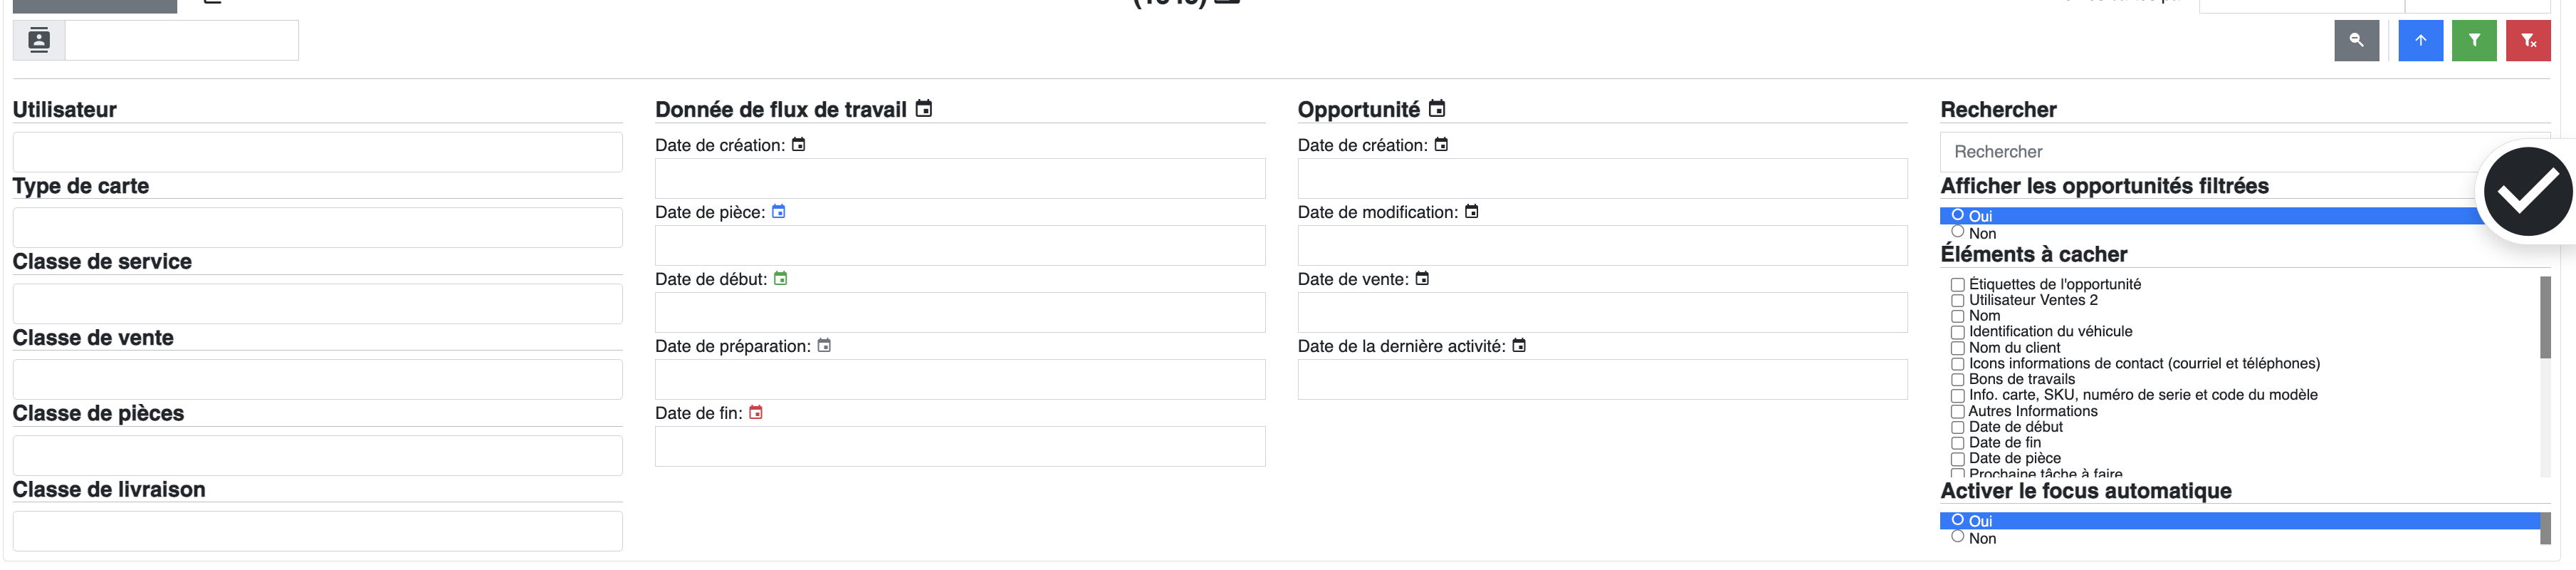Click green calendar icon beside Date de début
The image size is (2576, 570).
tap(780, 279)
